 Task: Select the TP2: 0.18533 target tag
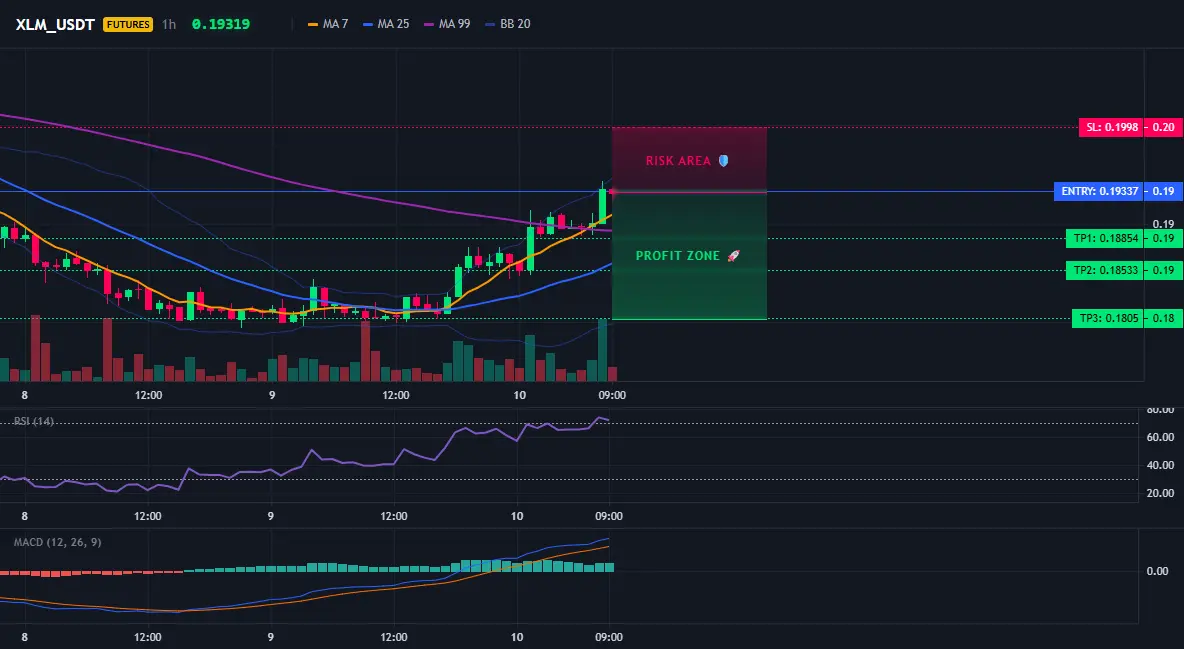coord(1103,270)
